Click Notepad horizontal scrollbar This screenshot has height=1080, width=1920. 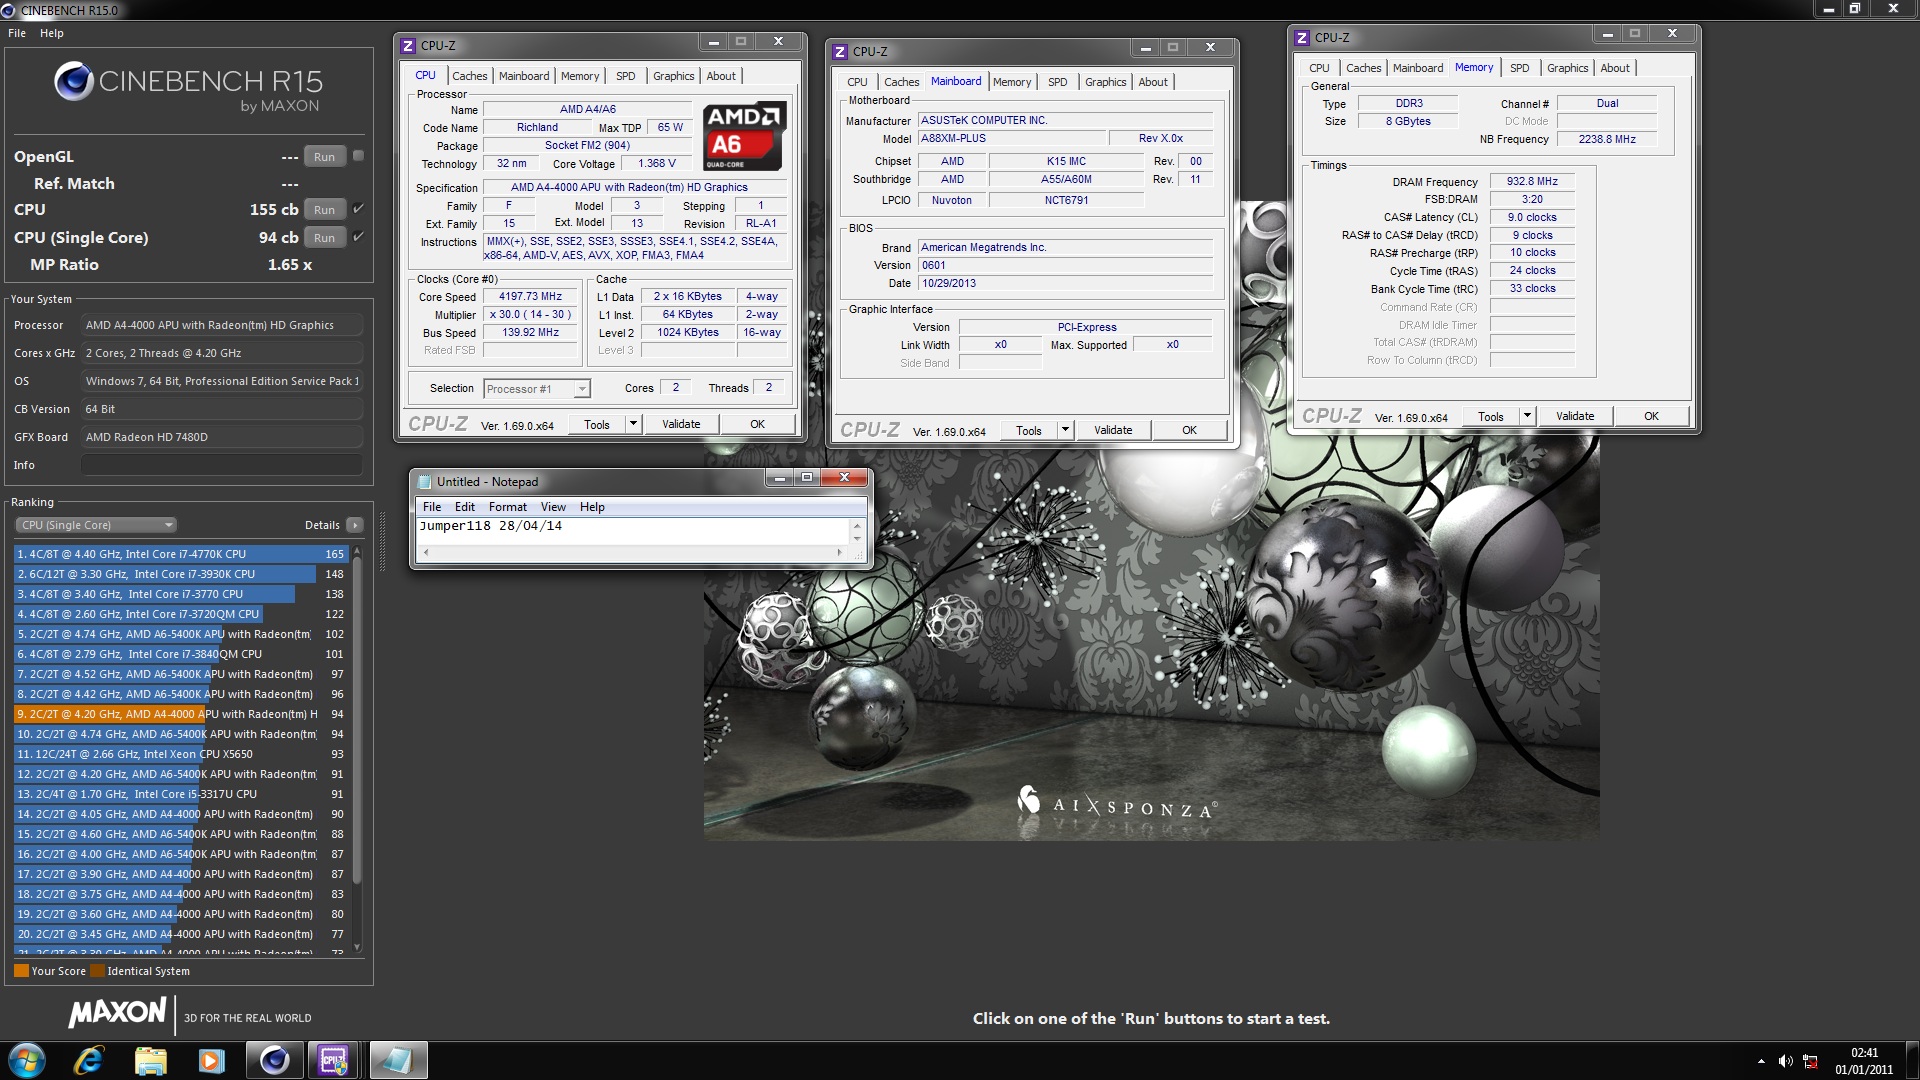[633, 552]
